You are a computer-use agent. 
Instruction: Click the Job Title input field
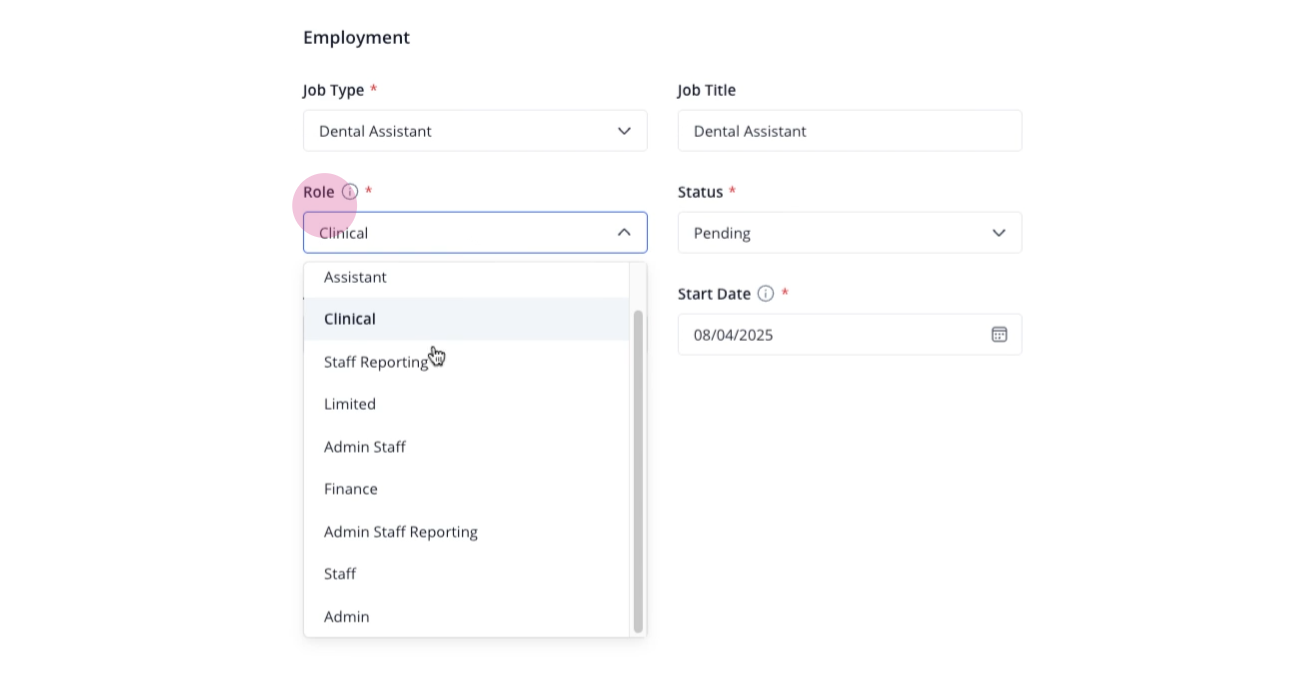(x=850, y=131)
